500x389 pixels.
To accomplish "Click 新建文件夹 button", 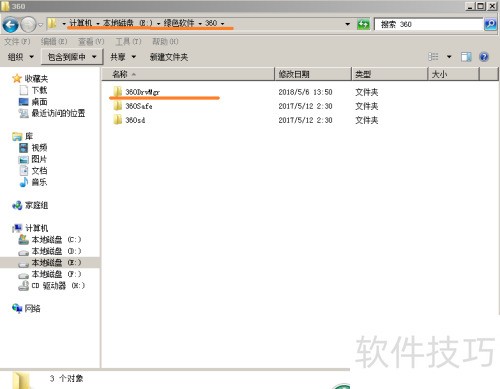I will point(169,57).
